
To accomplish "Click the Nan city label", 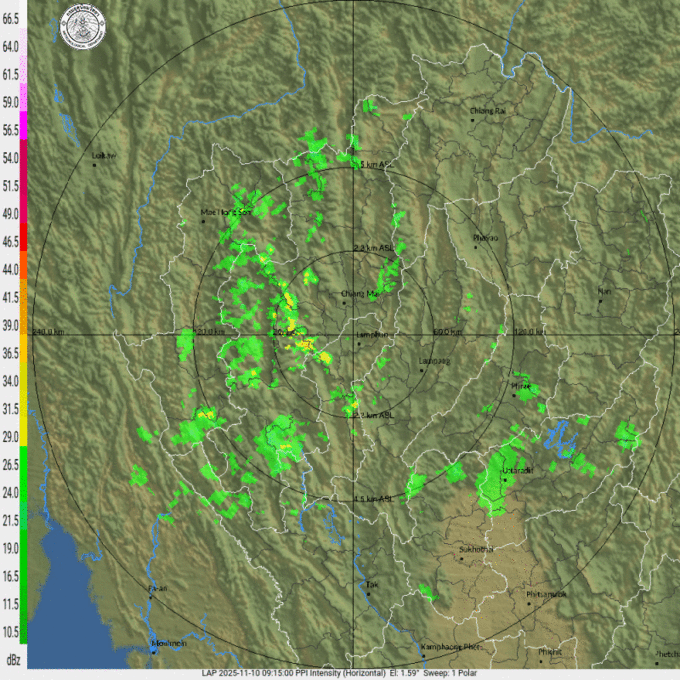I will coord(603,292).
